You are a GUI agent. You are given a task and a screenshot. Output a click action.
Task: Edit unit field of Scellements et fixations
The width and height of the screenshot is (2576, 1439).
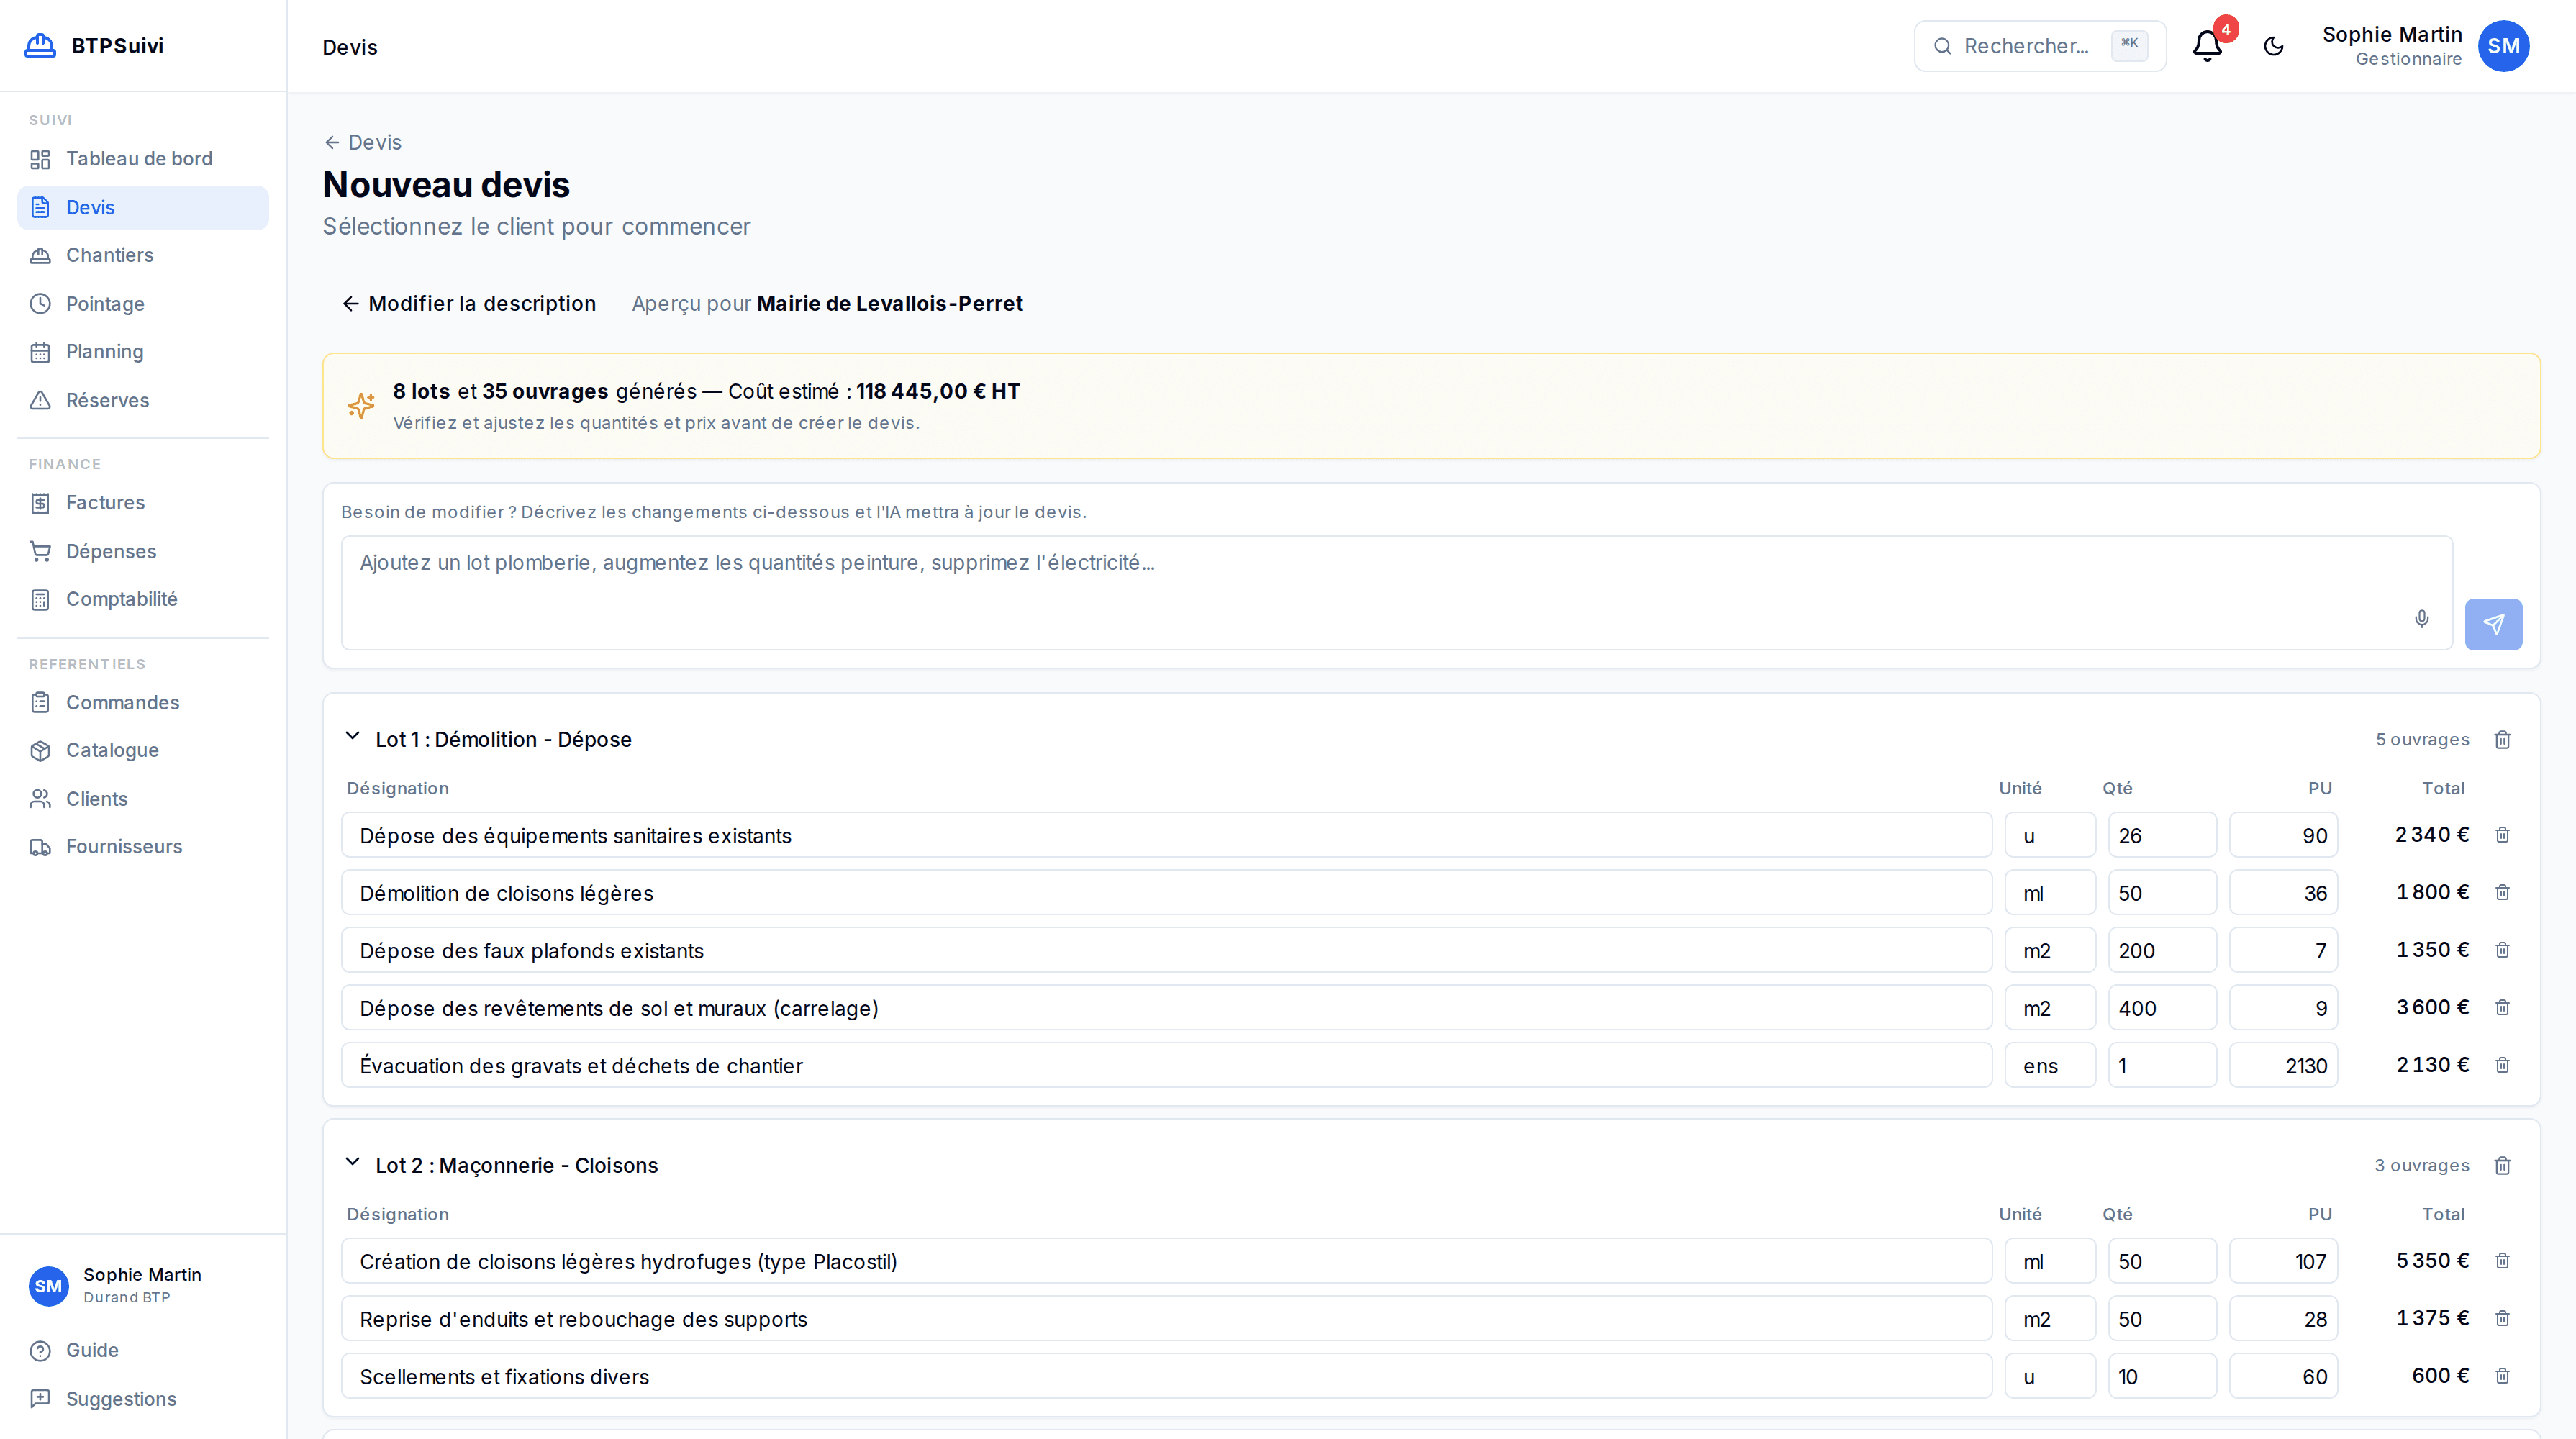(x=2050, y=1376)
